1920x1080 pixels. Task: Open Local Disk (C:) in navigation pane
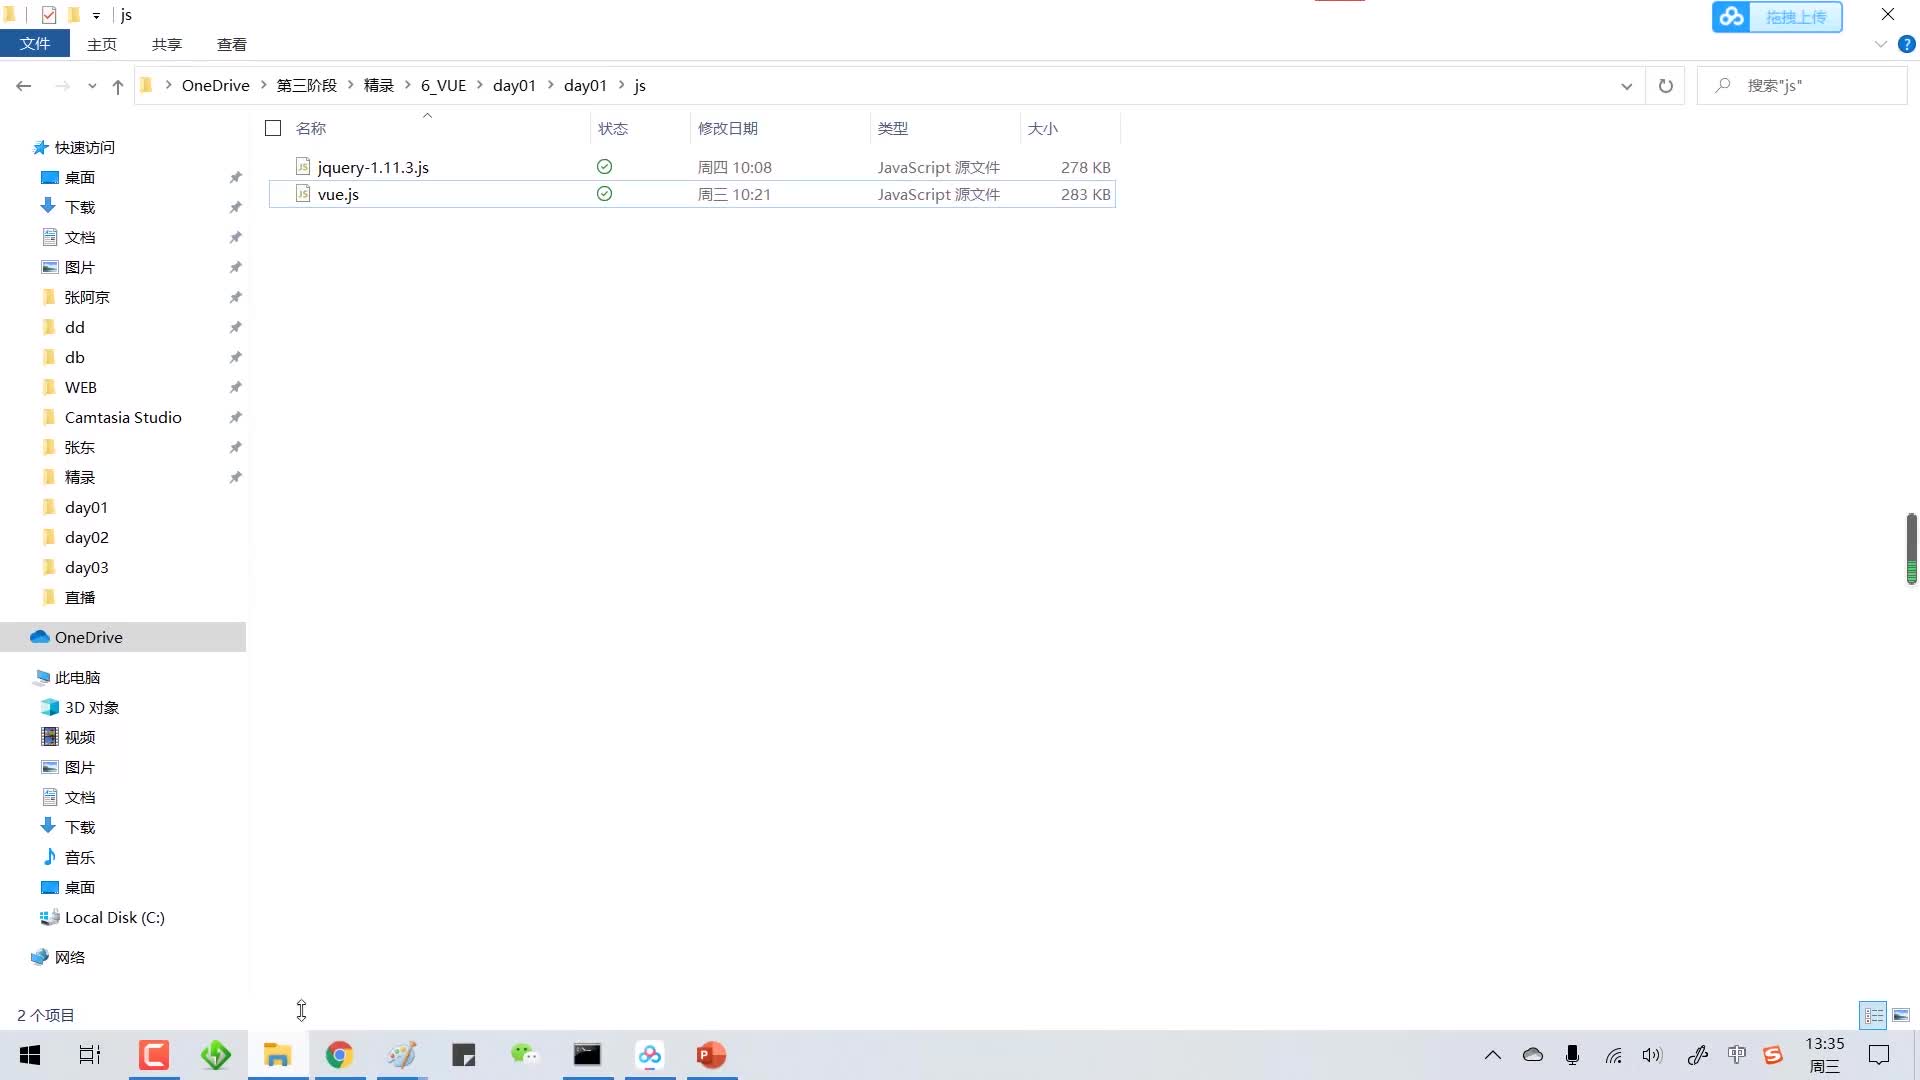coord(114,917)
